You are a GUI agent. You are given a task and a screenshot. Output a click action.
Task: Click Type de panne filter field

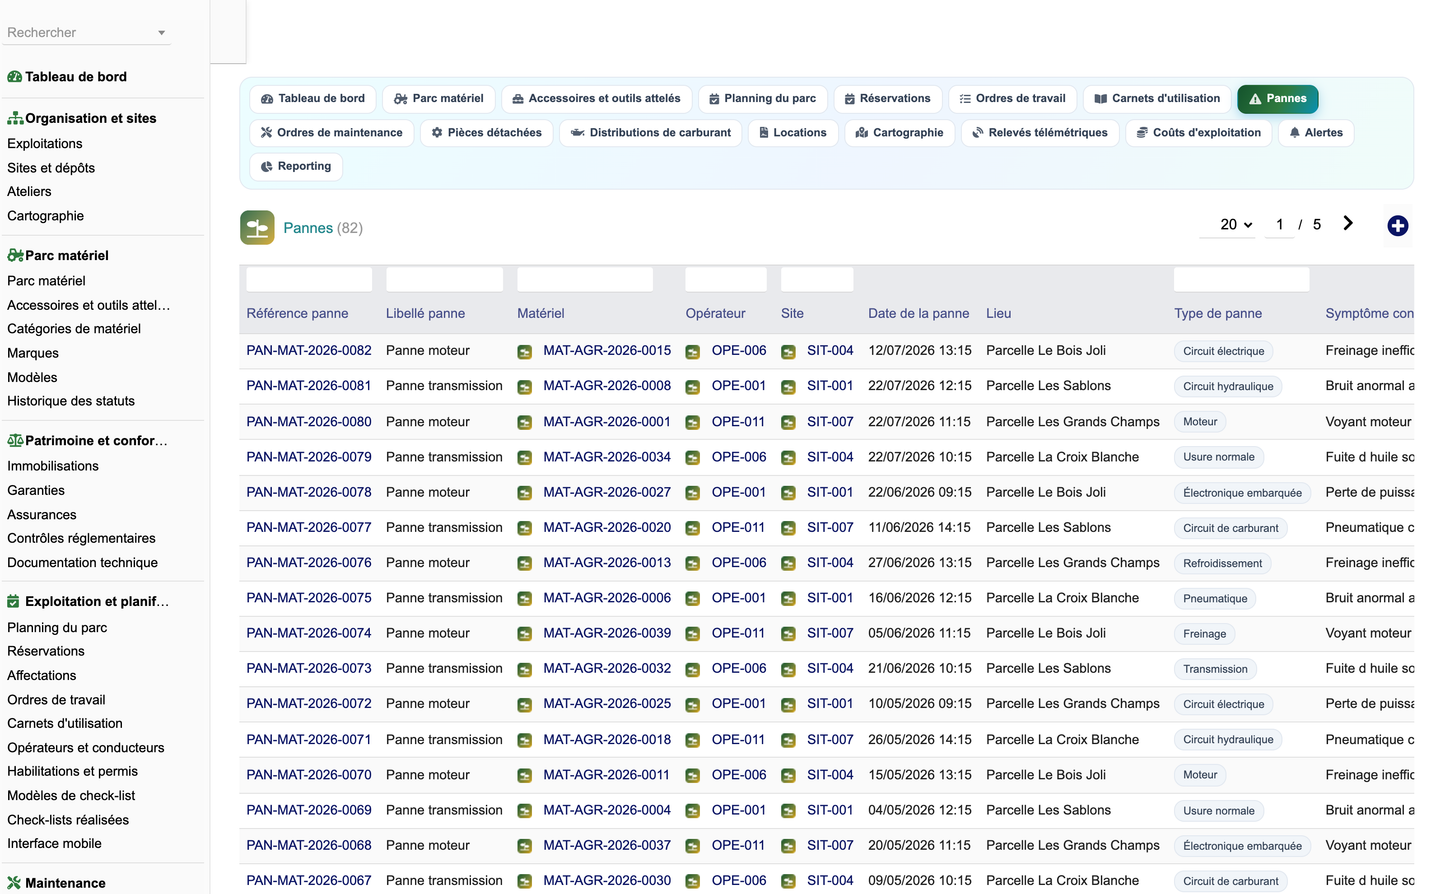pyautogui.click(x=1241, y=279)
